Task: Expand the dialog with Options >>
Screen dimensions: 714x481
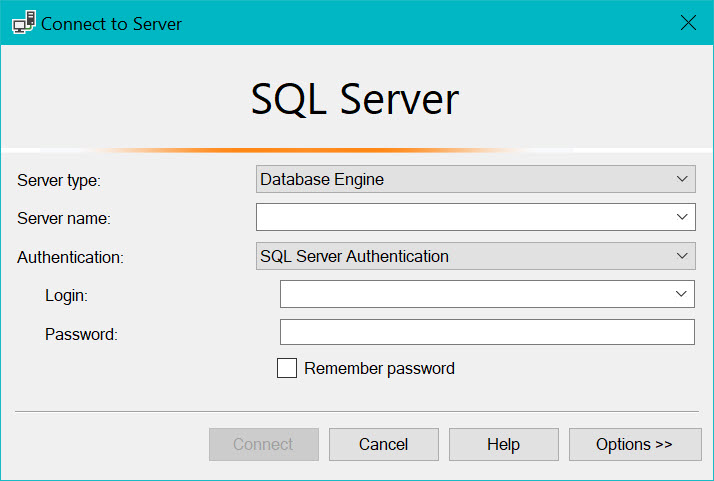Action: (x=634, y=444)
